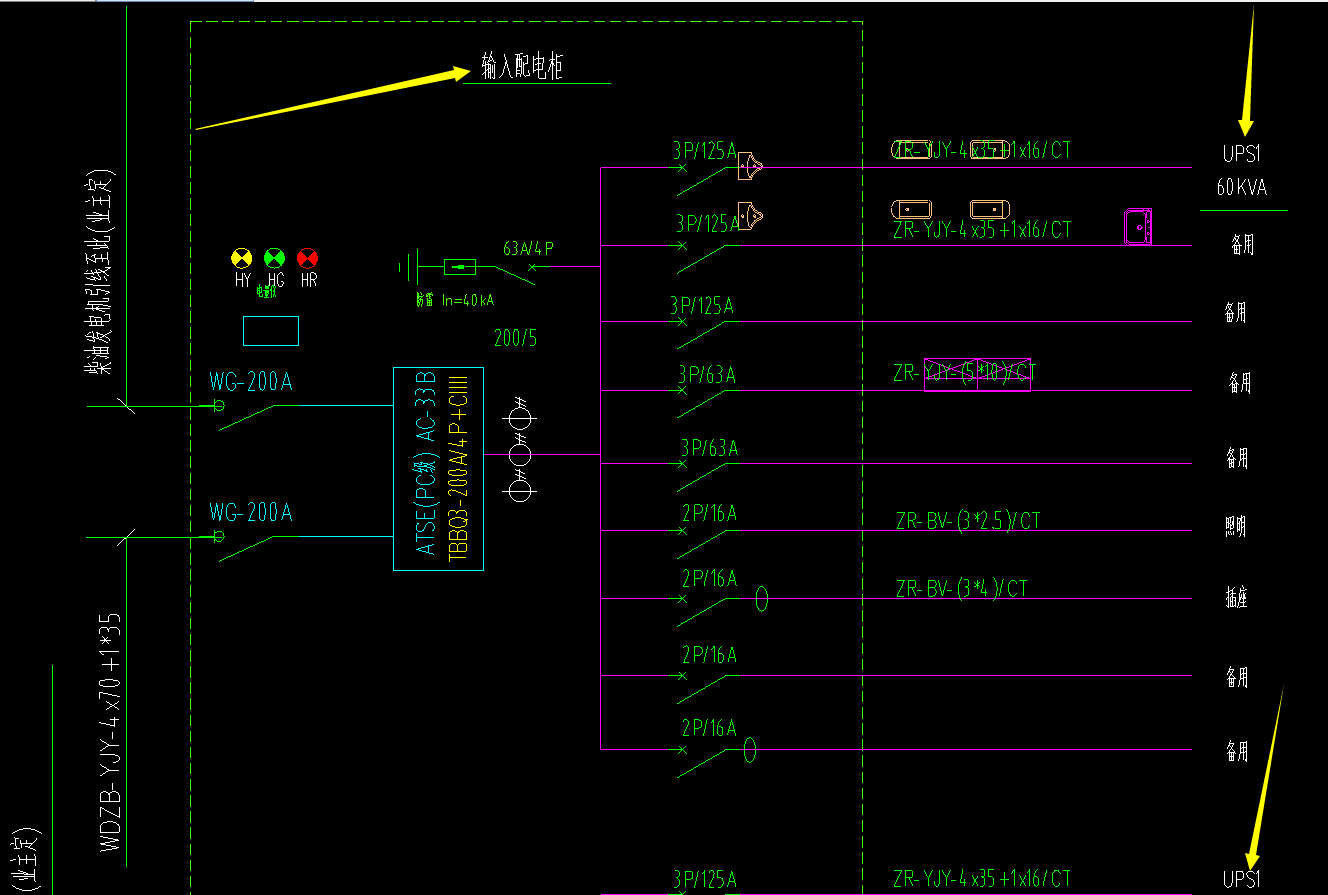Select the yellow TBBQ3-200A/4P+CIIII text
The width and height of the screenshot is (1328, 895).
point(460,468)
